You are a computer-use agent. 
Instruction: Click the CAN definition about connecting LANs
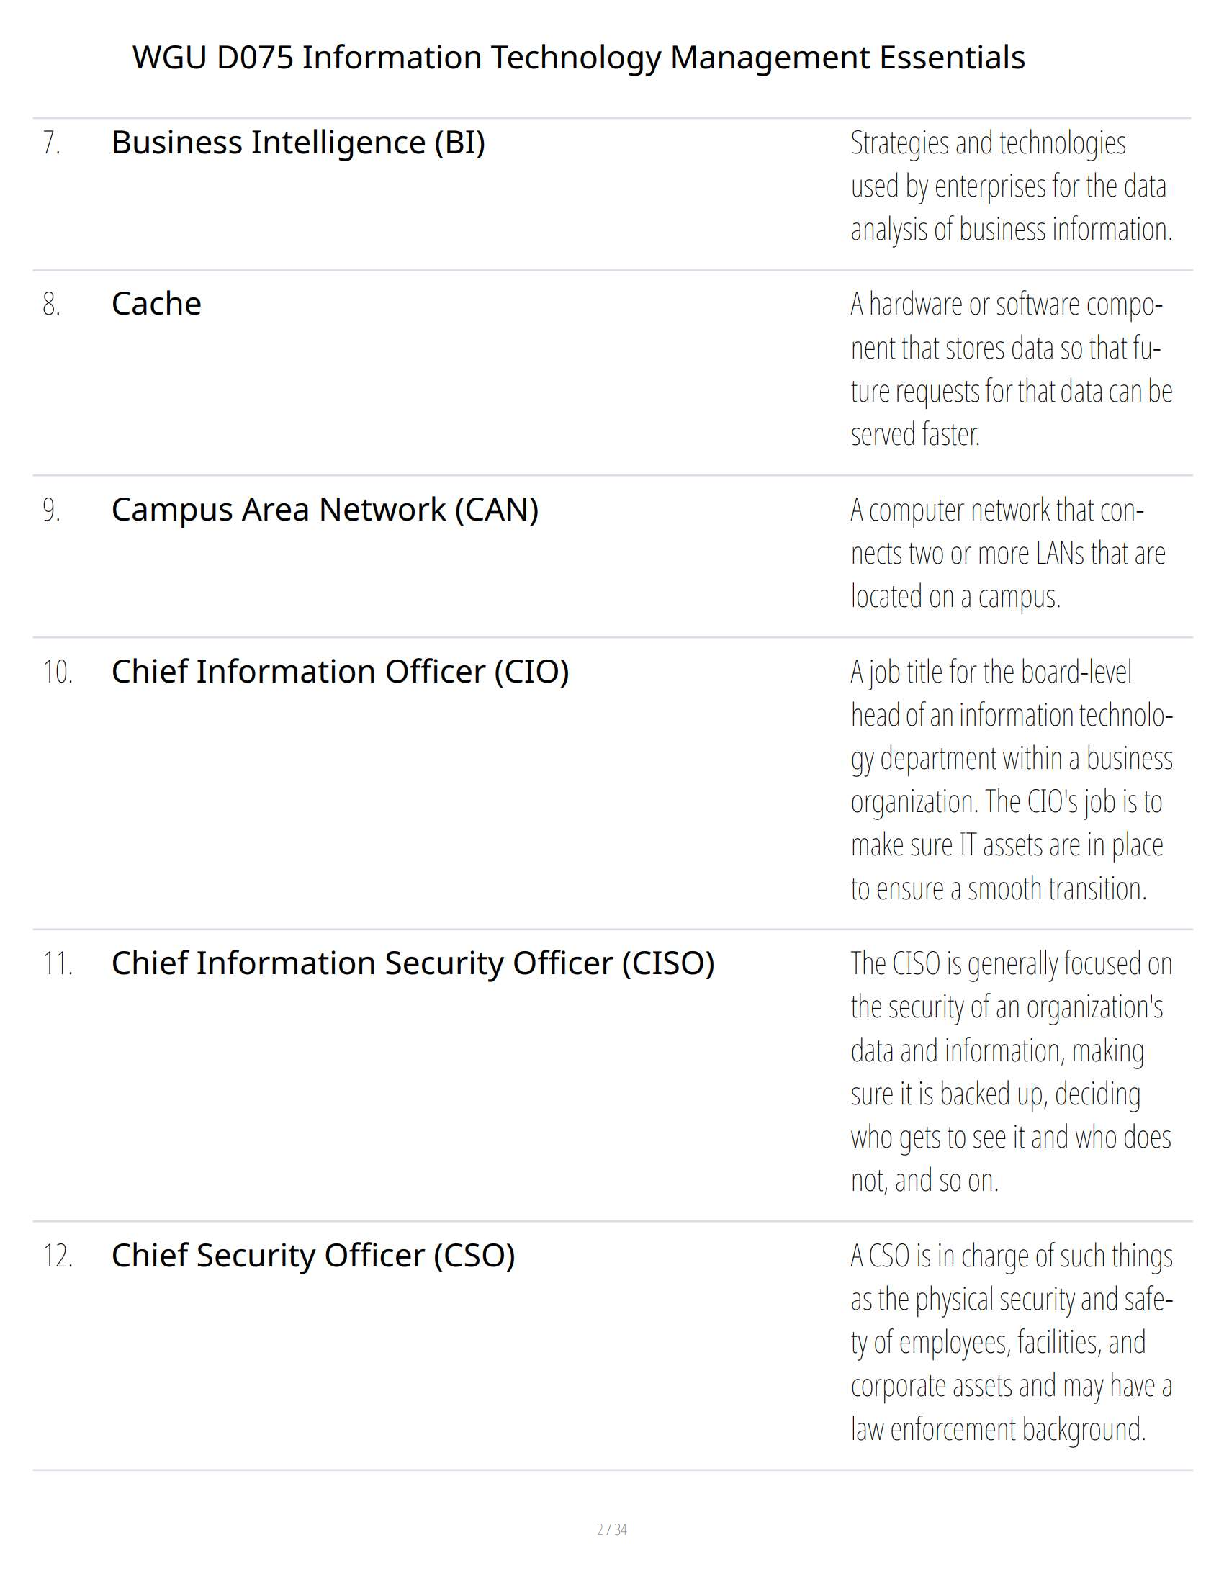click(x=1008, y=553)
